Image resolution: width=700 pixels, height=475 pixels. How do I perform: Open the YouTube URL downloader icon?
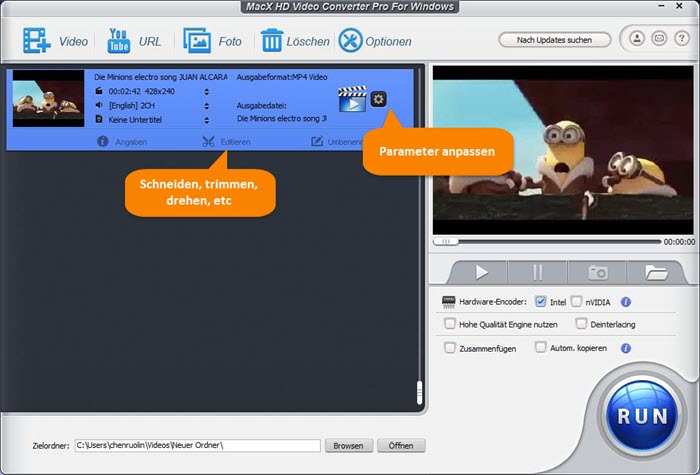118,41
